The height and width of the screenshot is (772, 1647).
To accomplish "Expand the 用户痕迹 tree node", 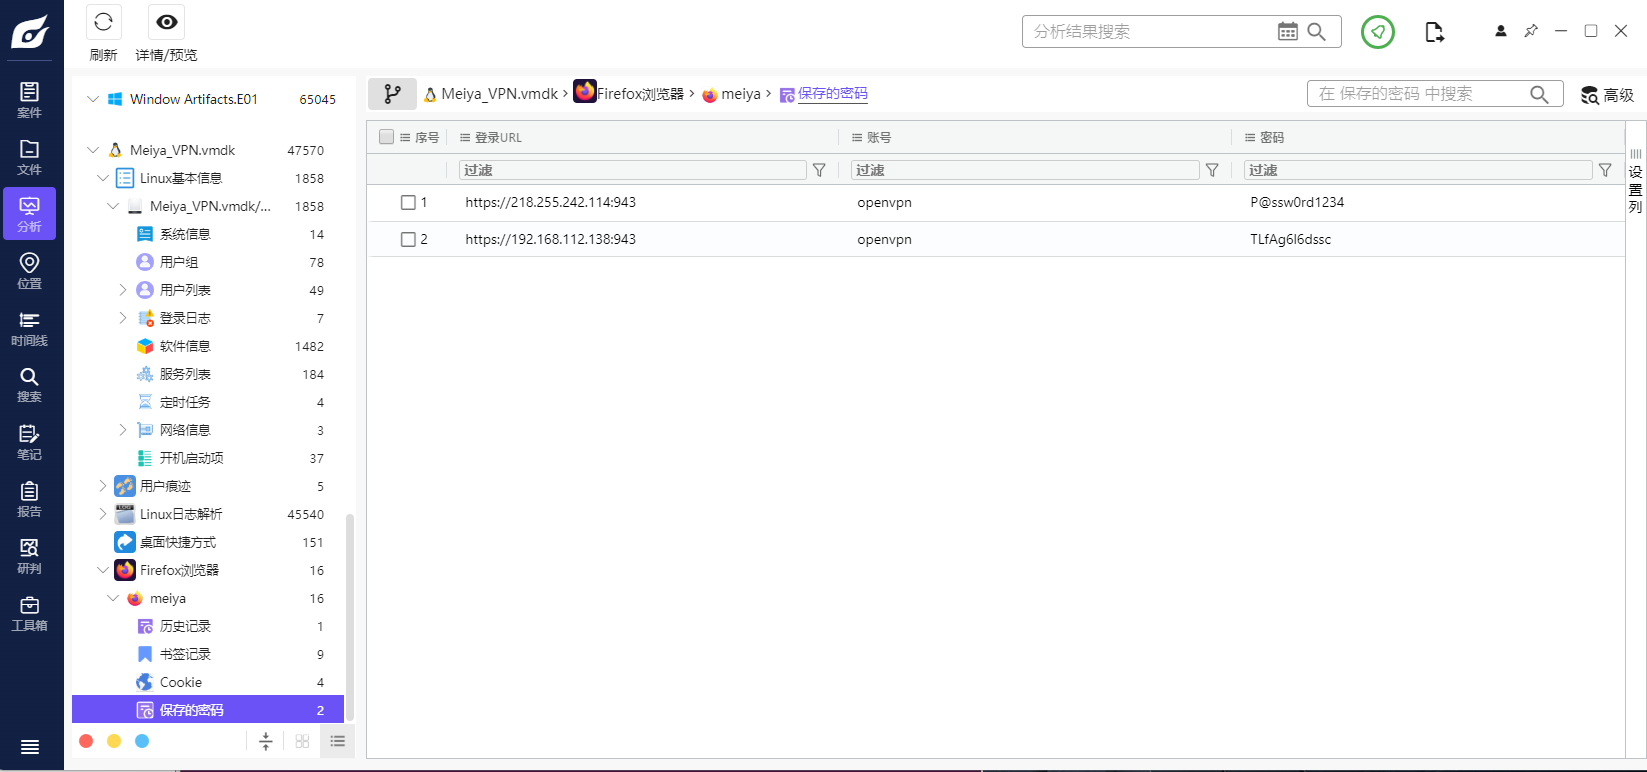I will (103, 486).
